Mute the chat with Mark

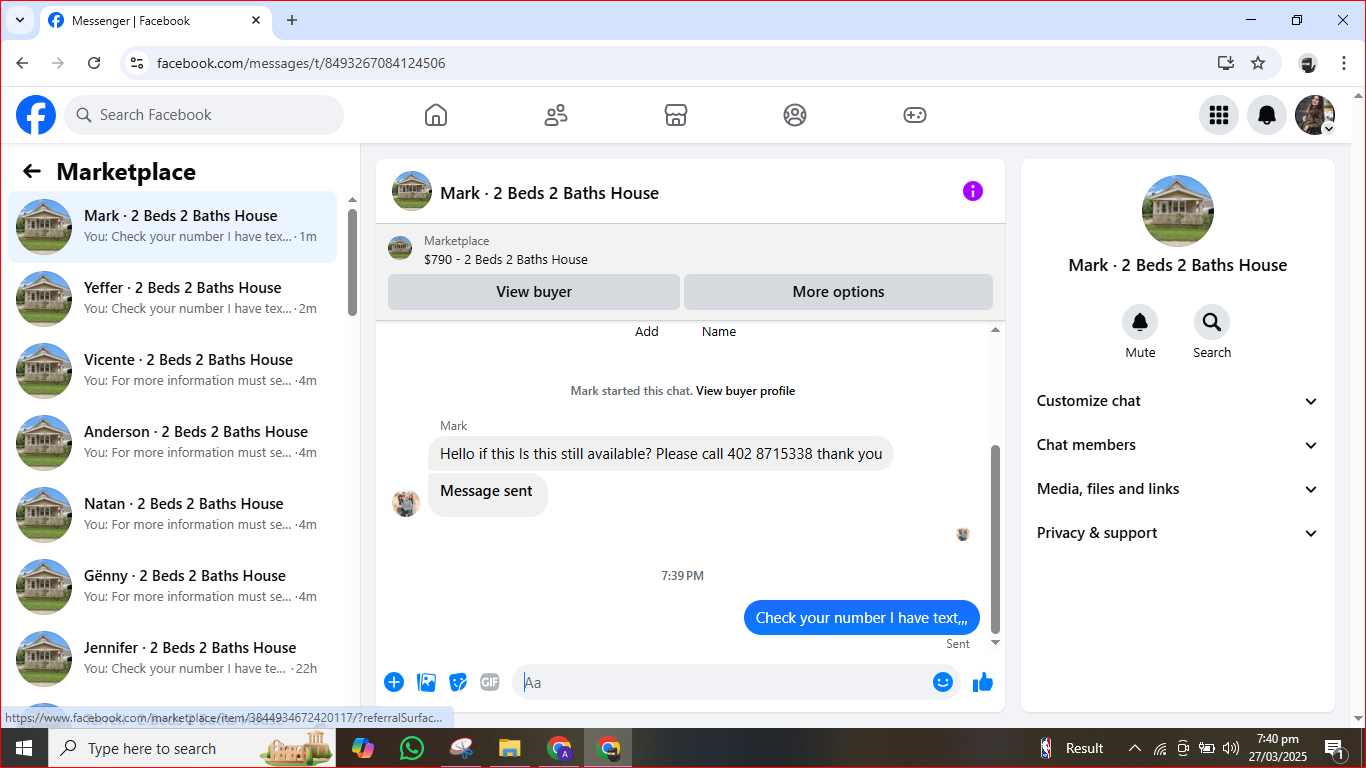click(1140, 322)
